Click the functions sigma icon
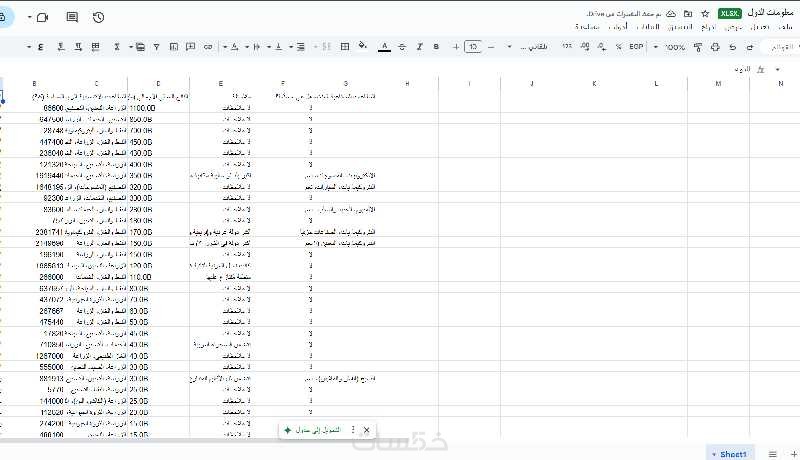 pyautogui.click(x=117, y=47)
